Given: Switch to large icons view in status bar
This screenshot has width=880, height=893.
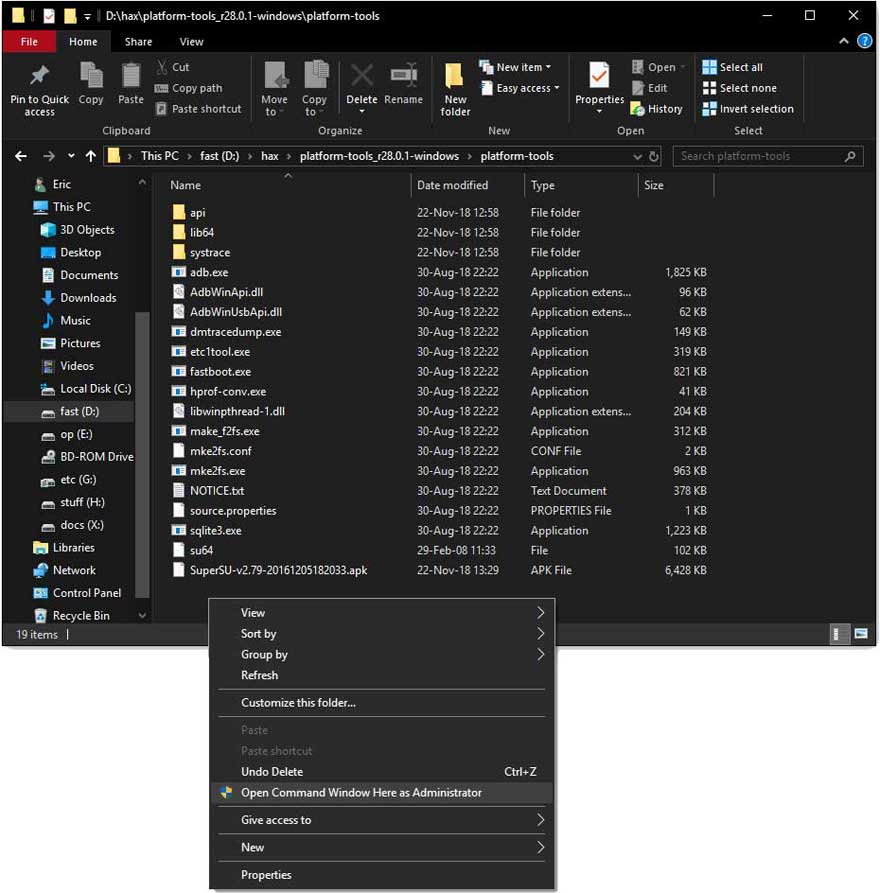Looking at the screenshot, I should click(x=861, y=634).
